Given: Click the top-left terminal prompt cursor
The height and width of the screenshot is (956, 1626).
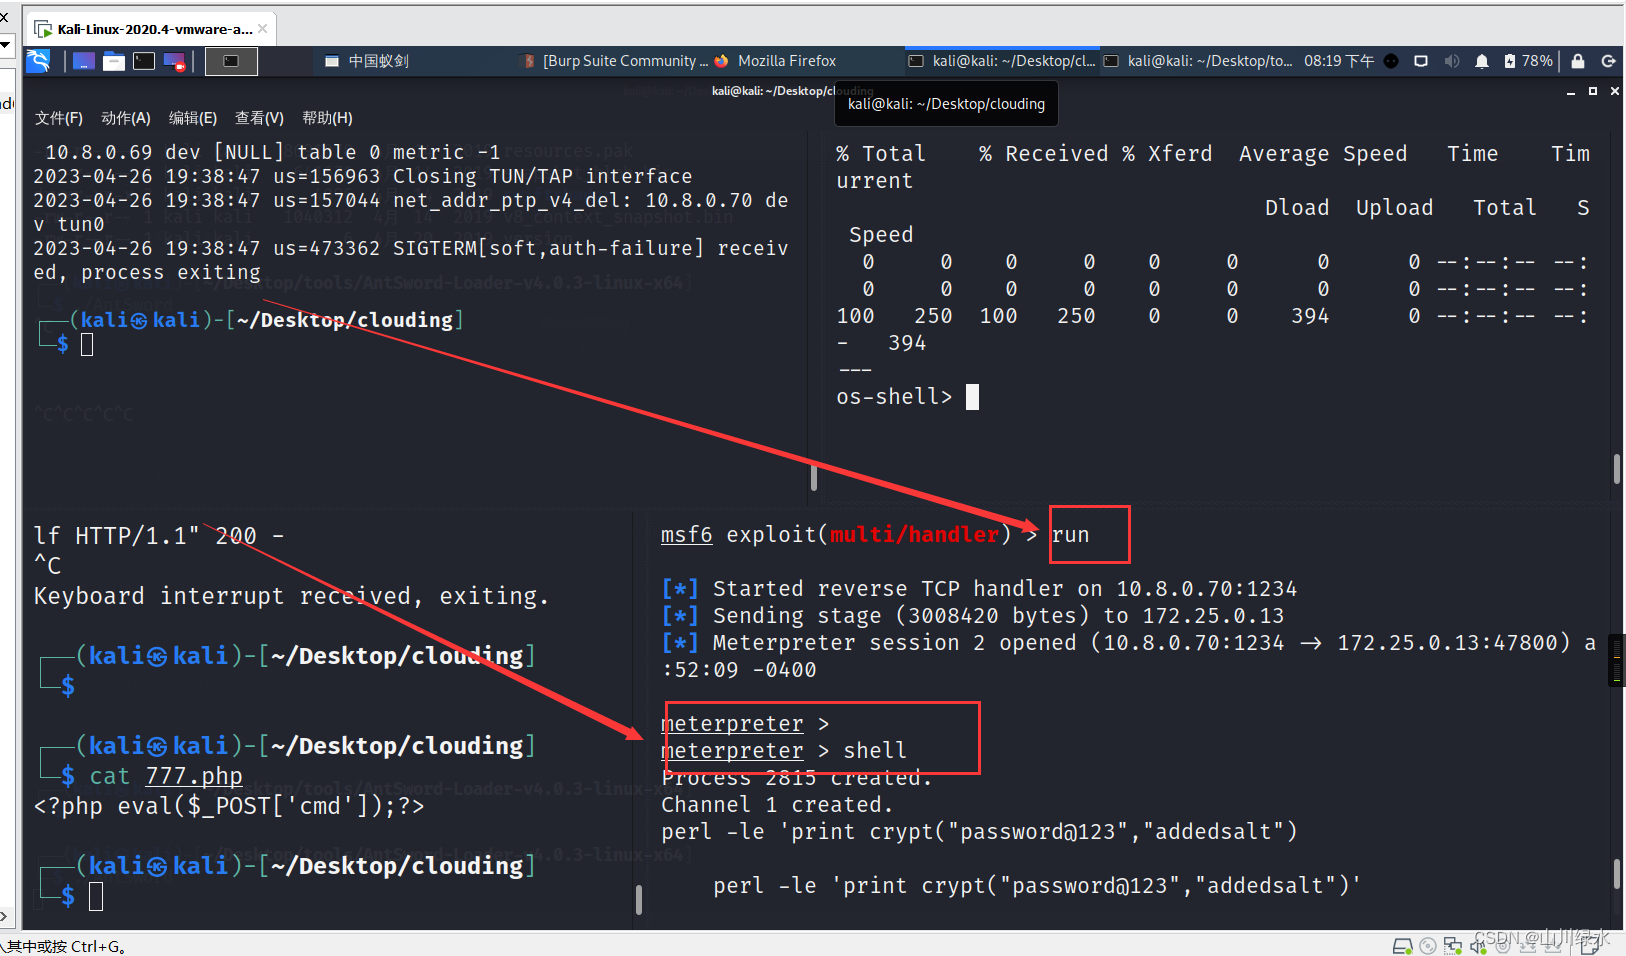Looking at the screenshot, I should pyautogui.click(x=87, y=344).
